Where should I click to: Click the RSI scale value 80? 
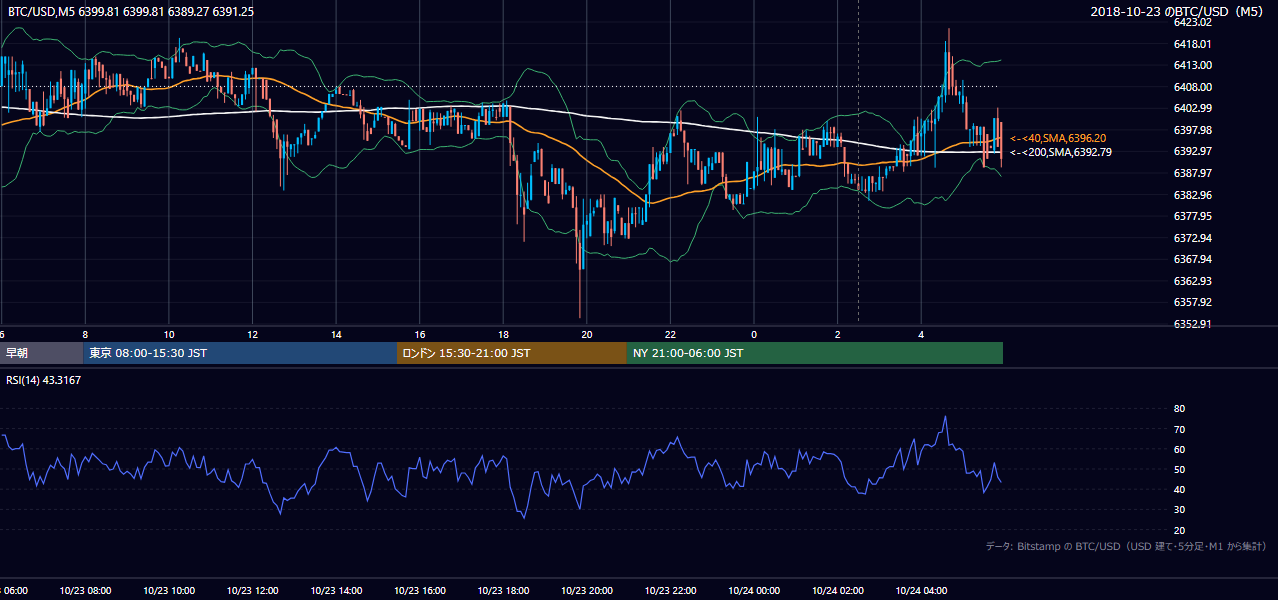(x=1180, y=409)
